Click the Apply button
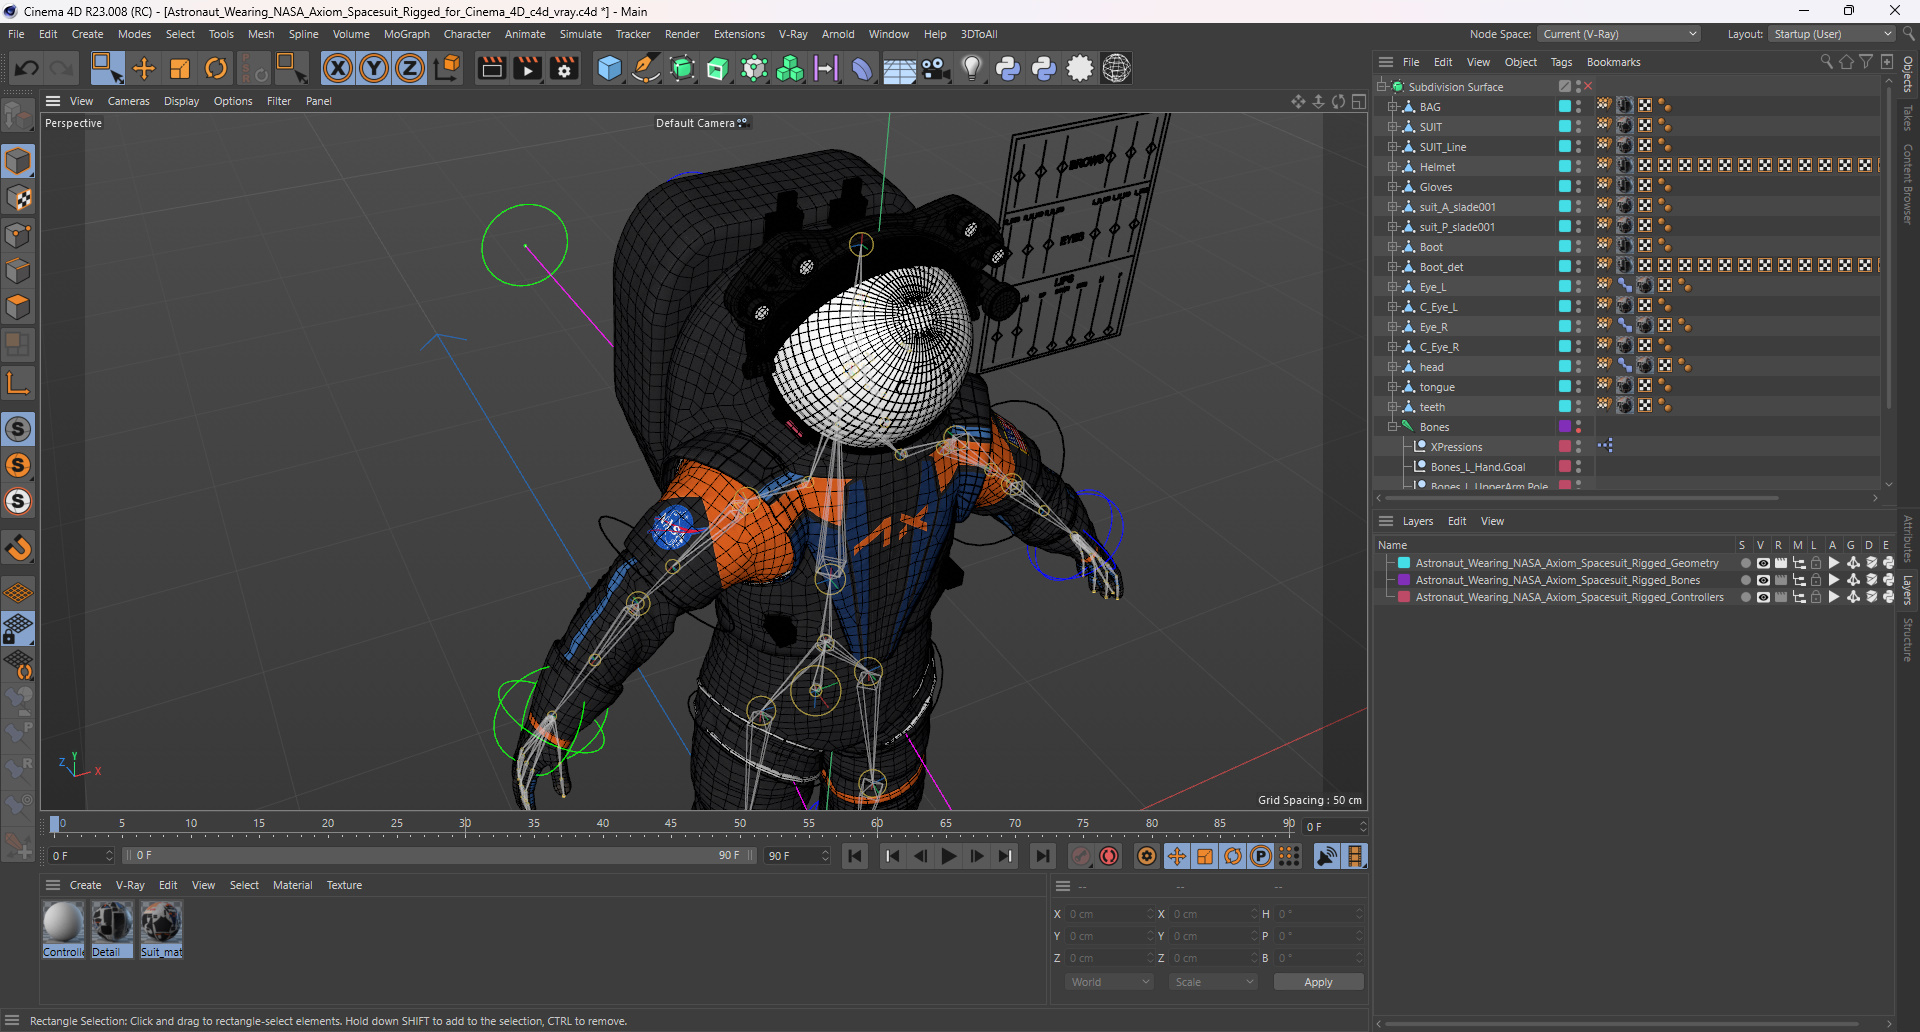Screen dimensions: 1920x1032 click(x=1318, y=982)
